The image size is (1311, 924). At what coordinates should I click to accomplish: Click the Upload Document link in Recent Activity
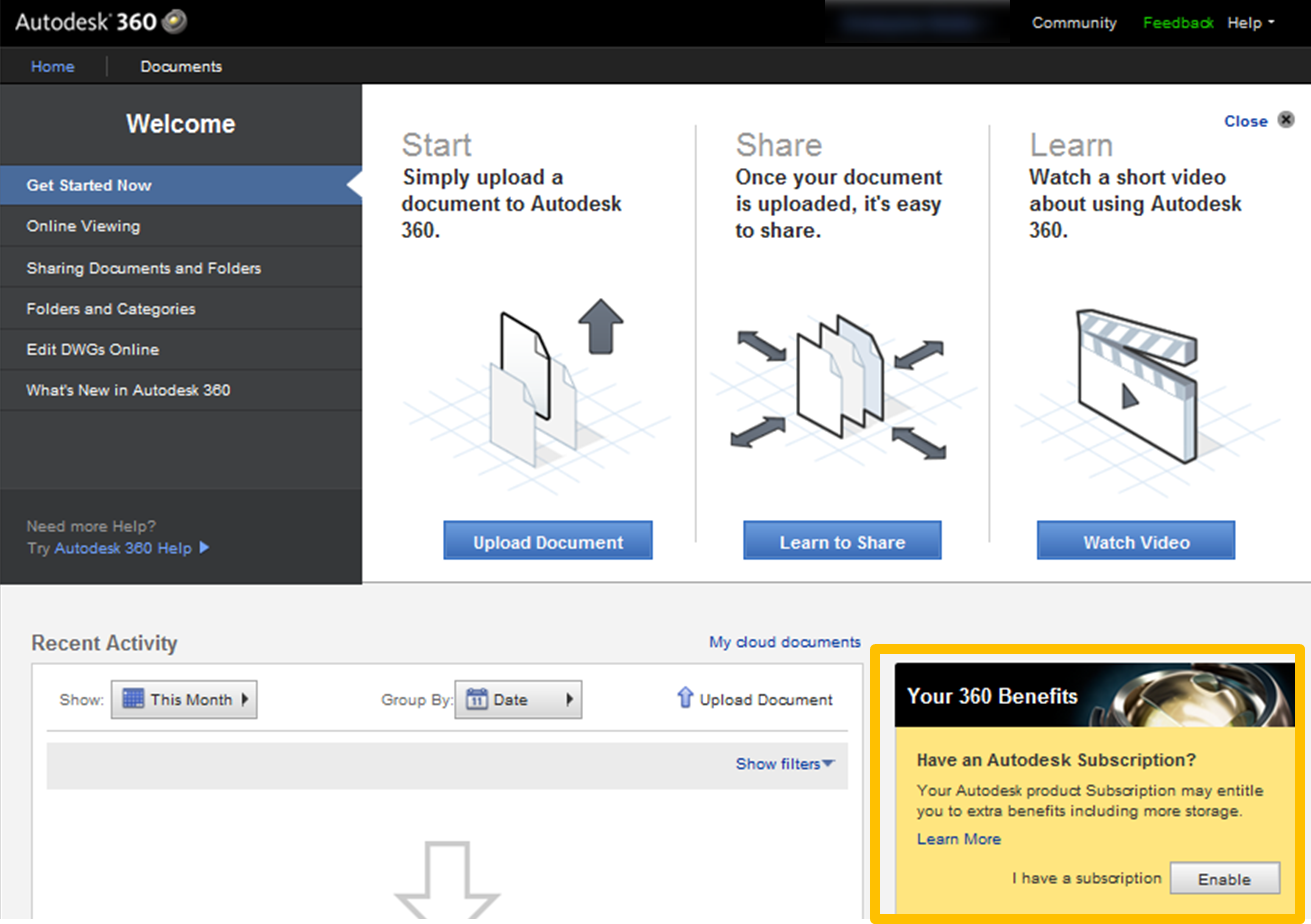pos(766,700)
